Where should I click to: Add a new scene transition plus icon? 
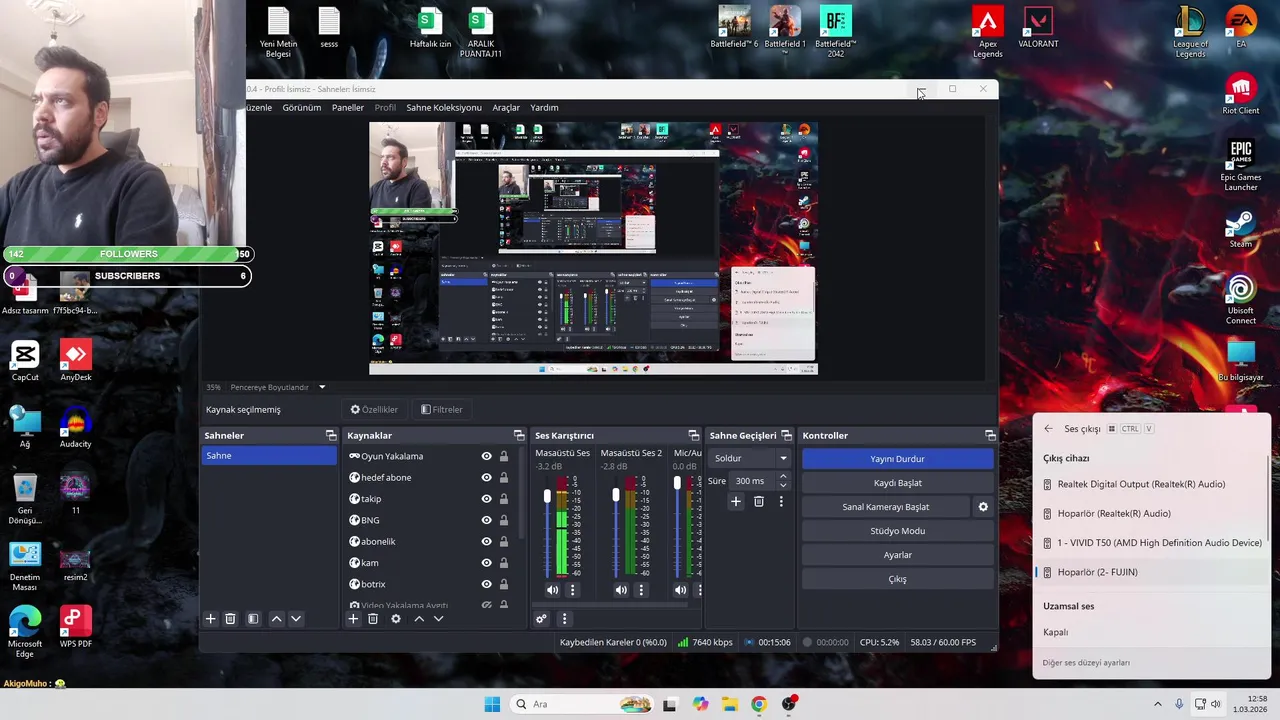pos(736,501)
